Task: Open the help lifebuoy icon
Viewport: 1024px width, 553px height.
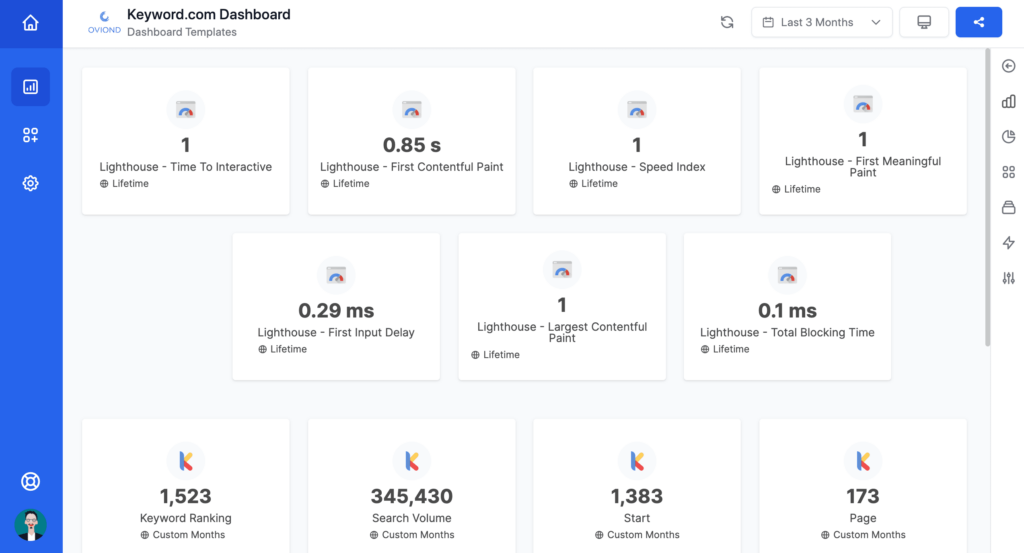Action: [x=30, y=482]
